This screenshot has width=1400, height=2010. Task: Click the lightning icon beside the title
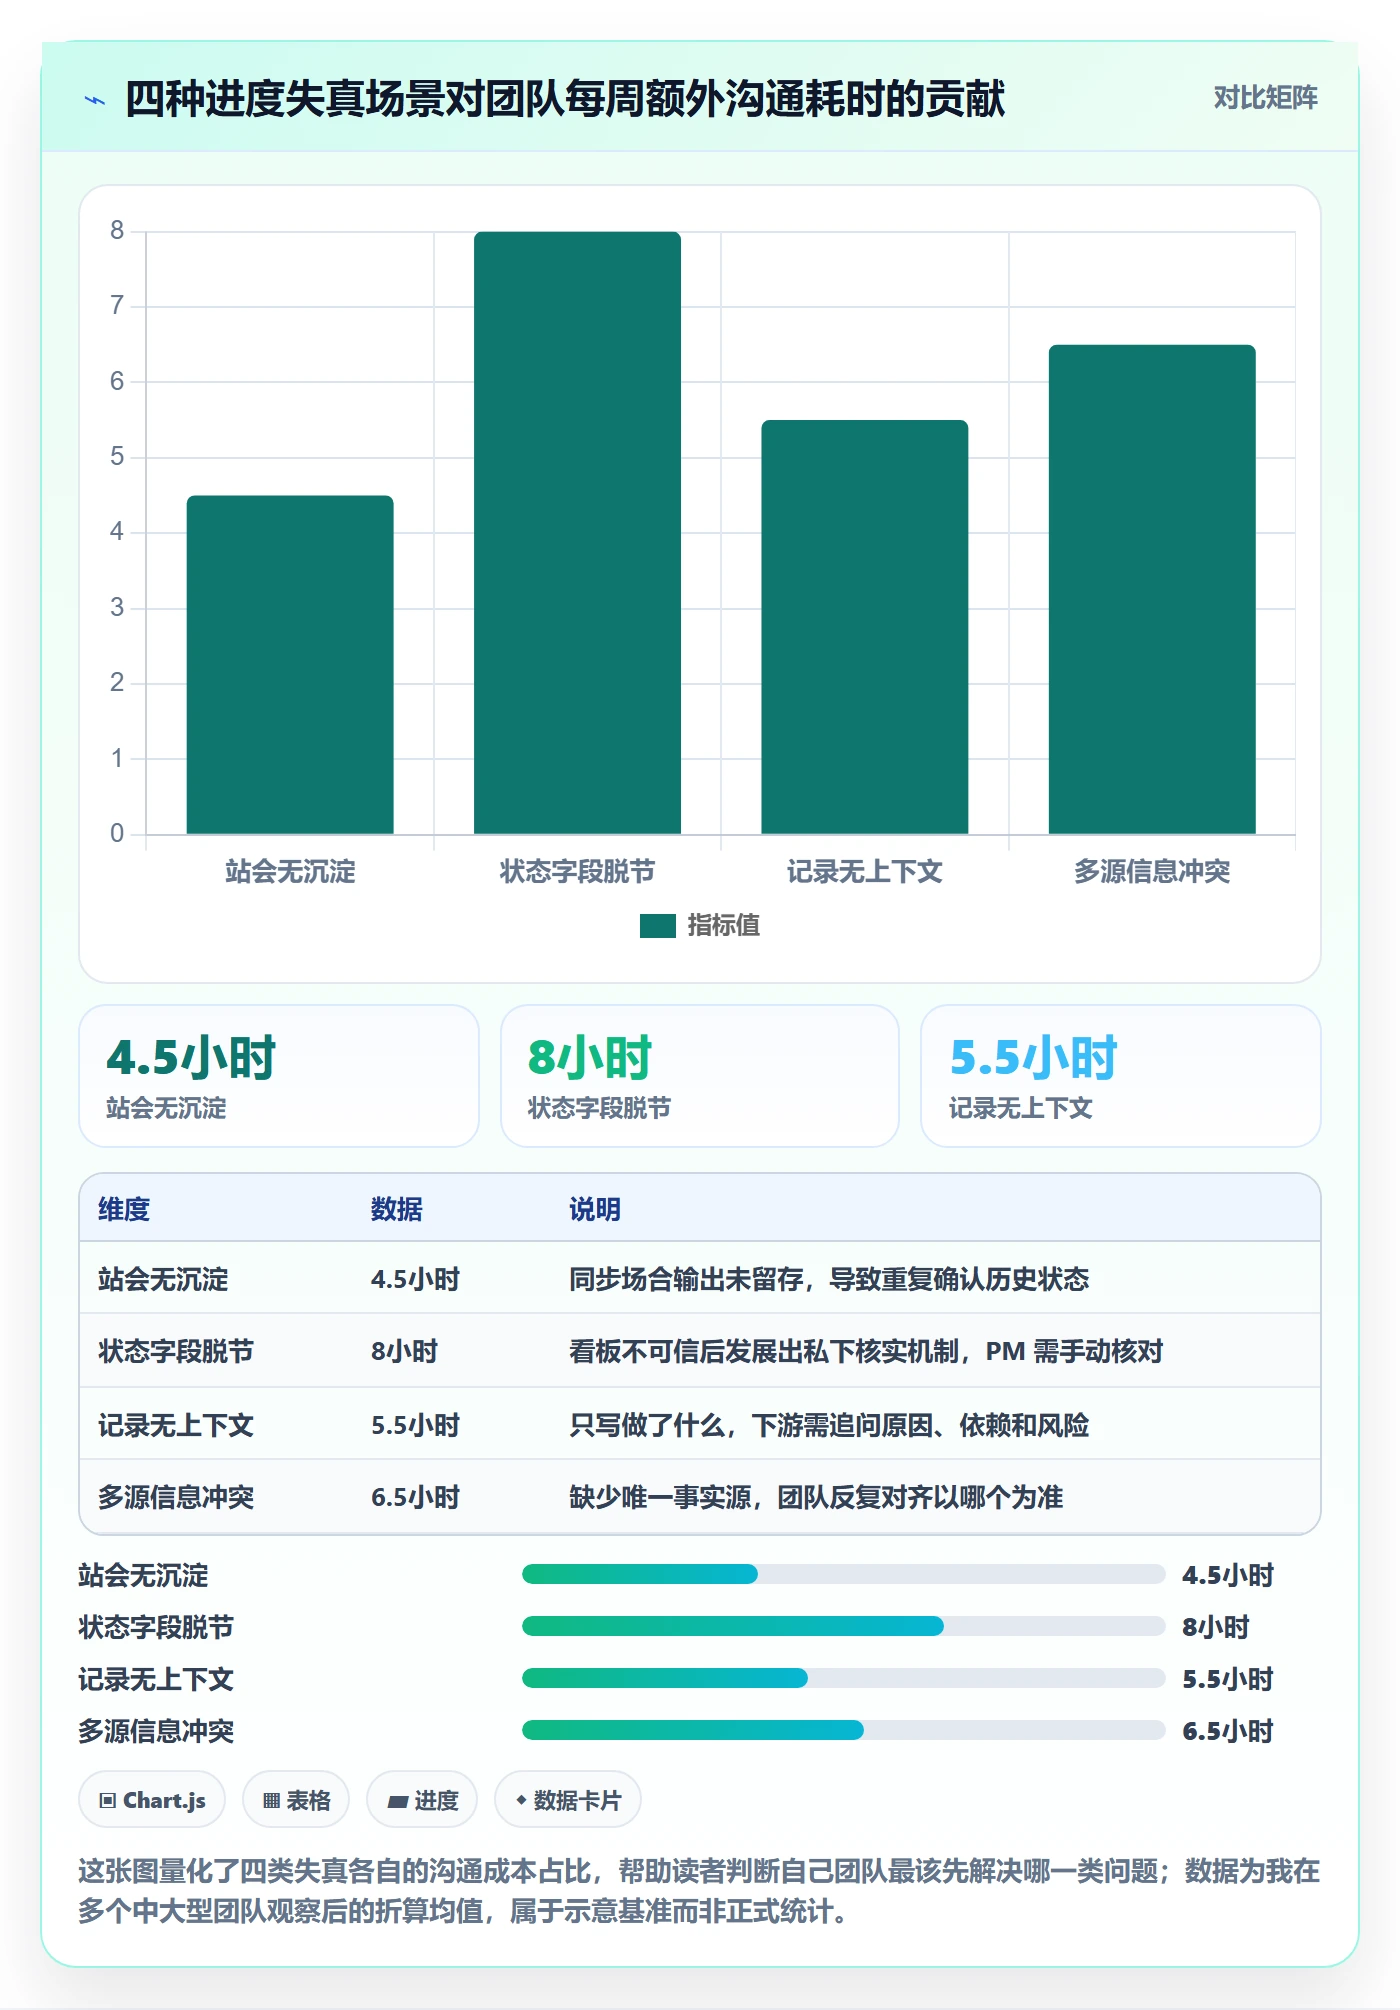95,100
